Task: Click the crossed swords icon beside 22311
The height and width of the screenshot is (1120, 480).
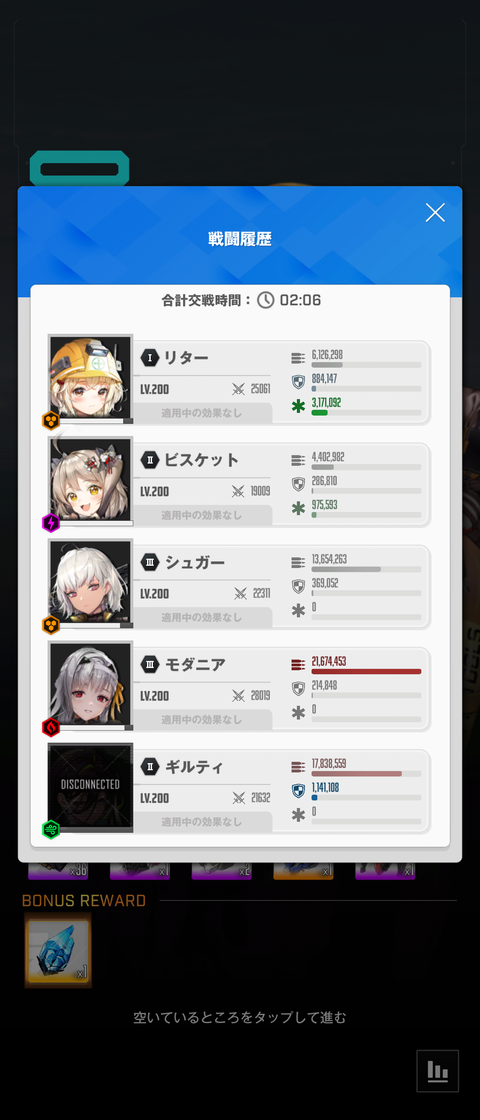Action: tap(240, 594)
